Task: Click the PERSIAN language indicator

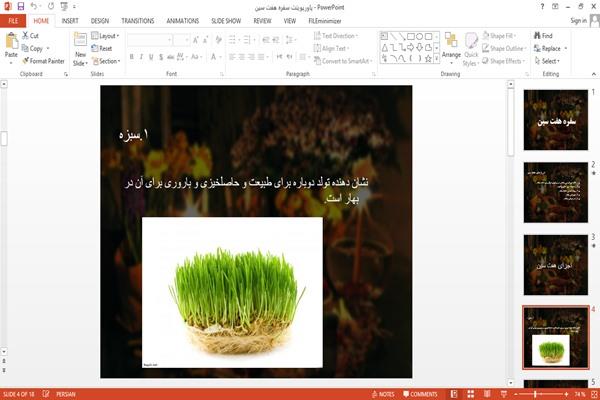Action: coord(66,394)
